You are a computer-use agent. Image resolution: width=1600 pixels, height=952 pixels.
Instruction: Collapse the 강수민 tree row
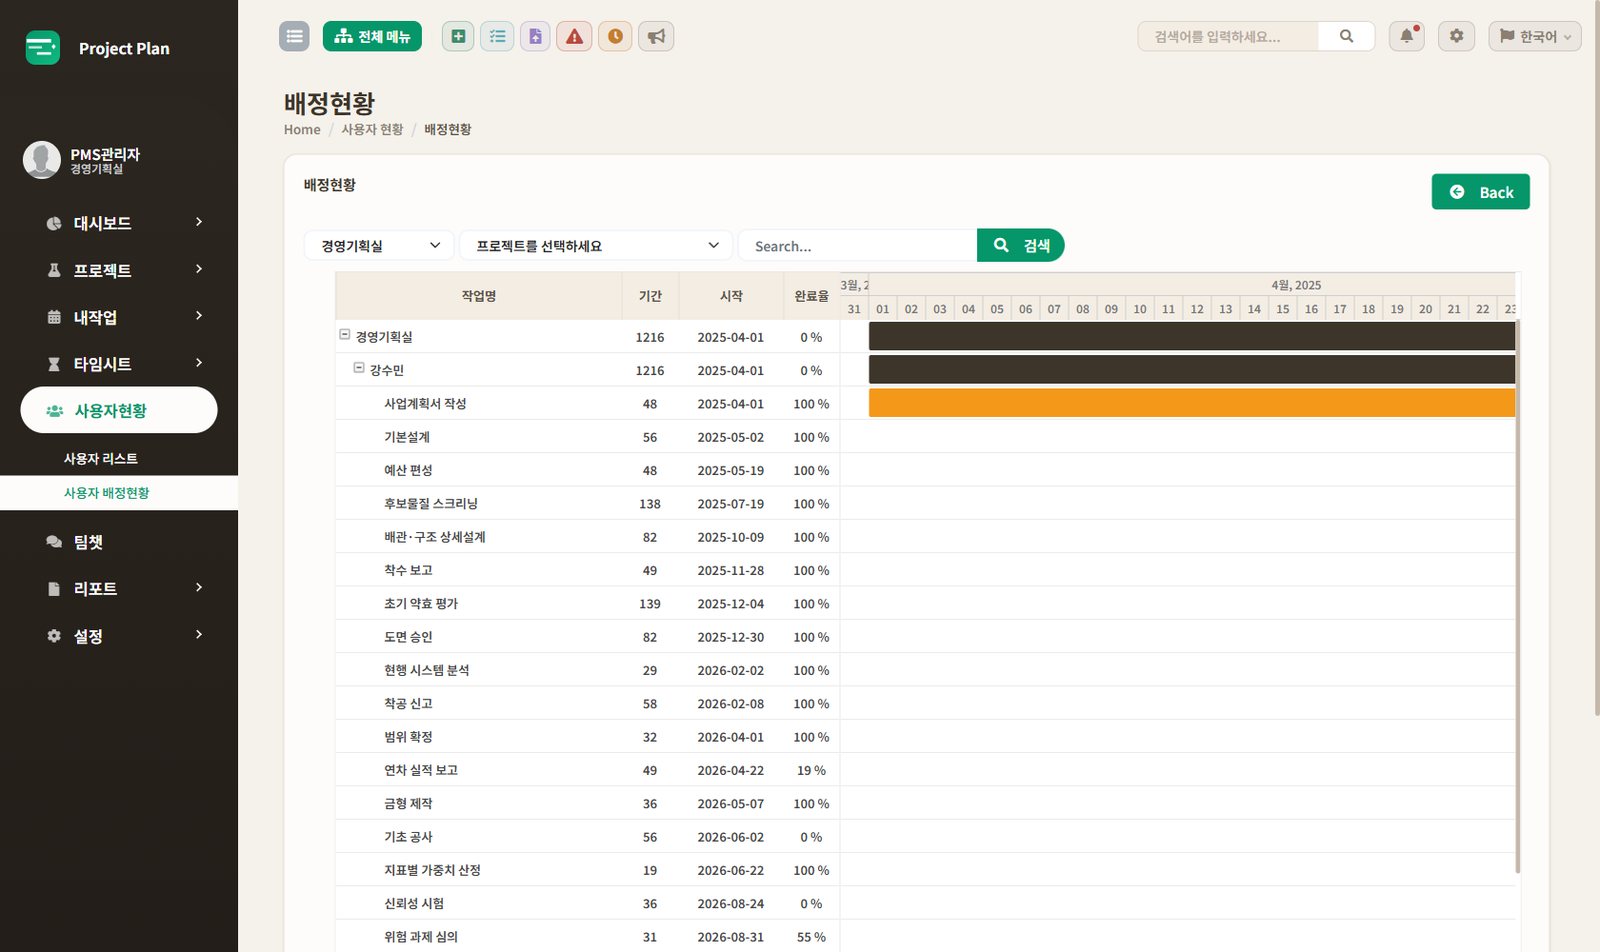(359, 368)
